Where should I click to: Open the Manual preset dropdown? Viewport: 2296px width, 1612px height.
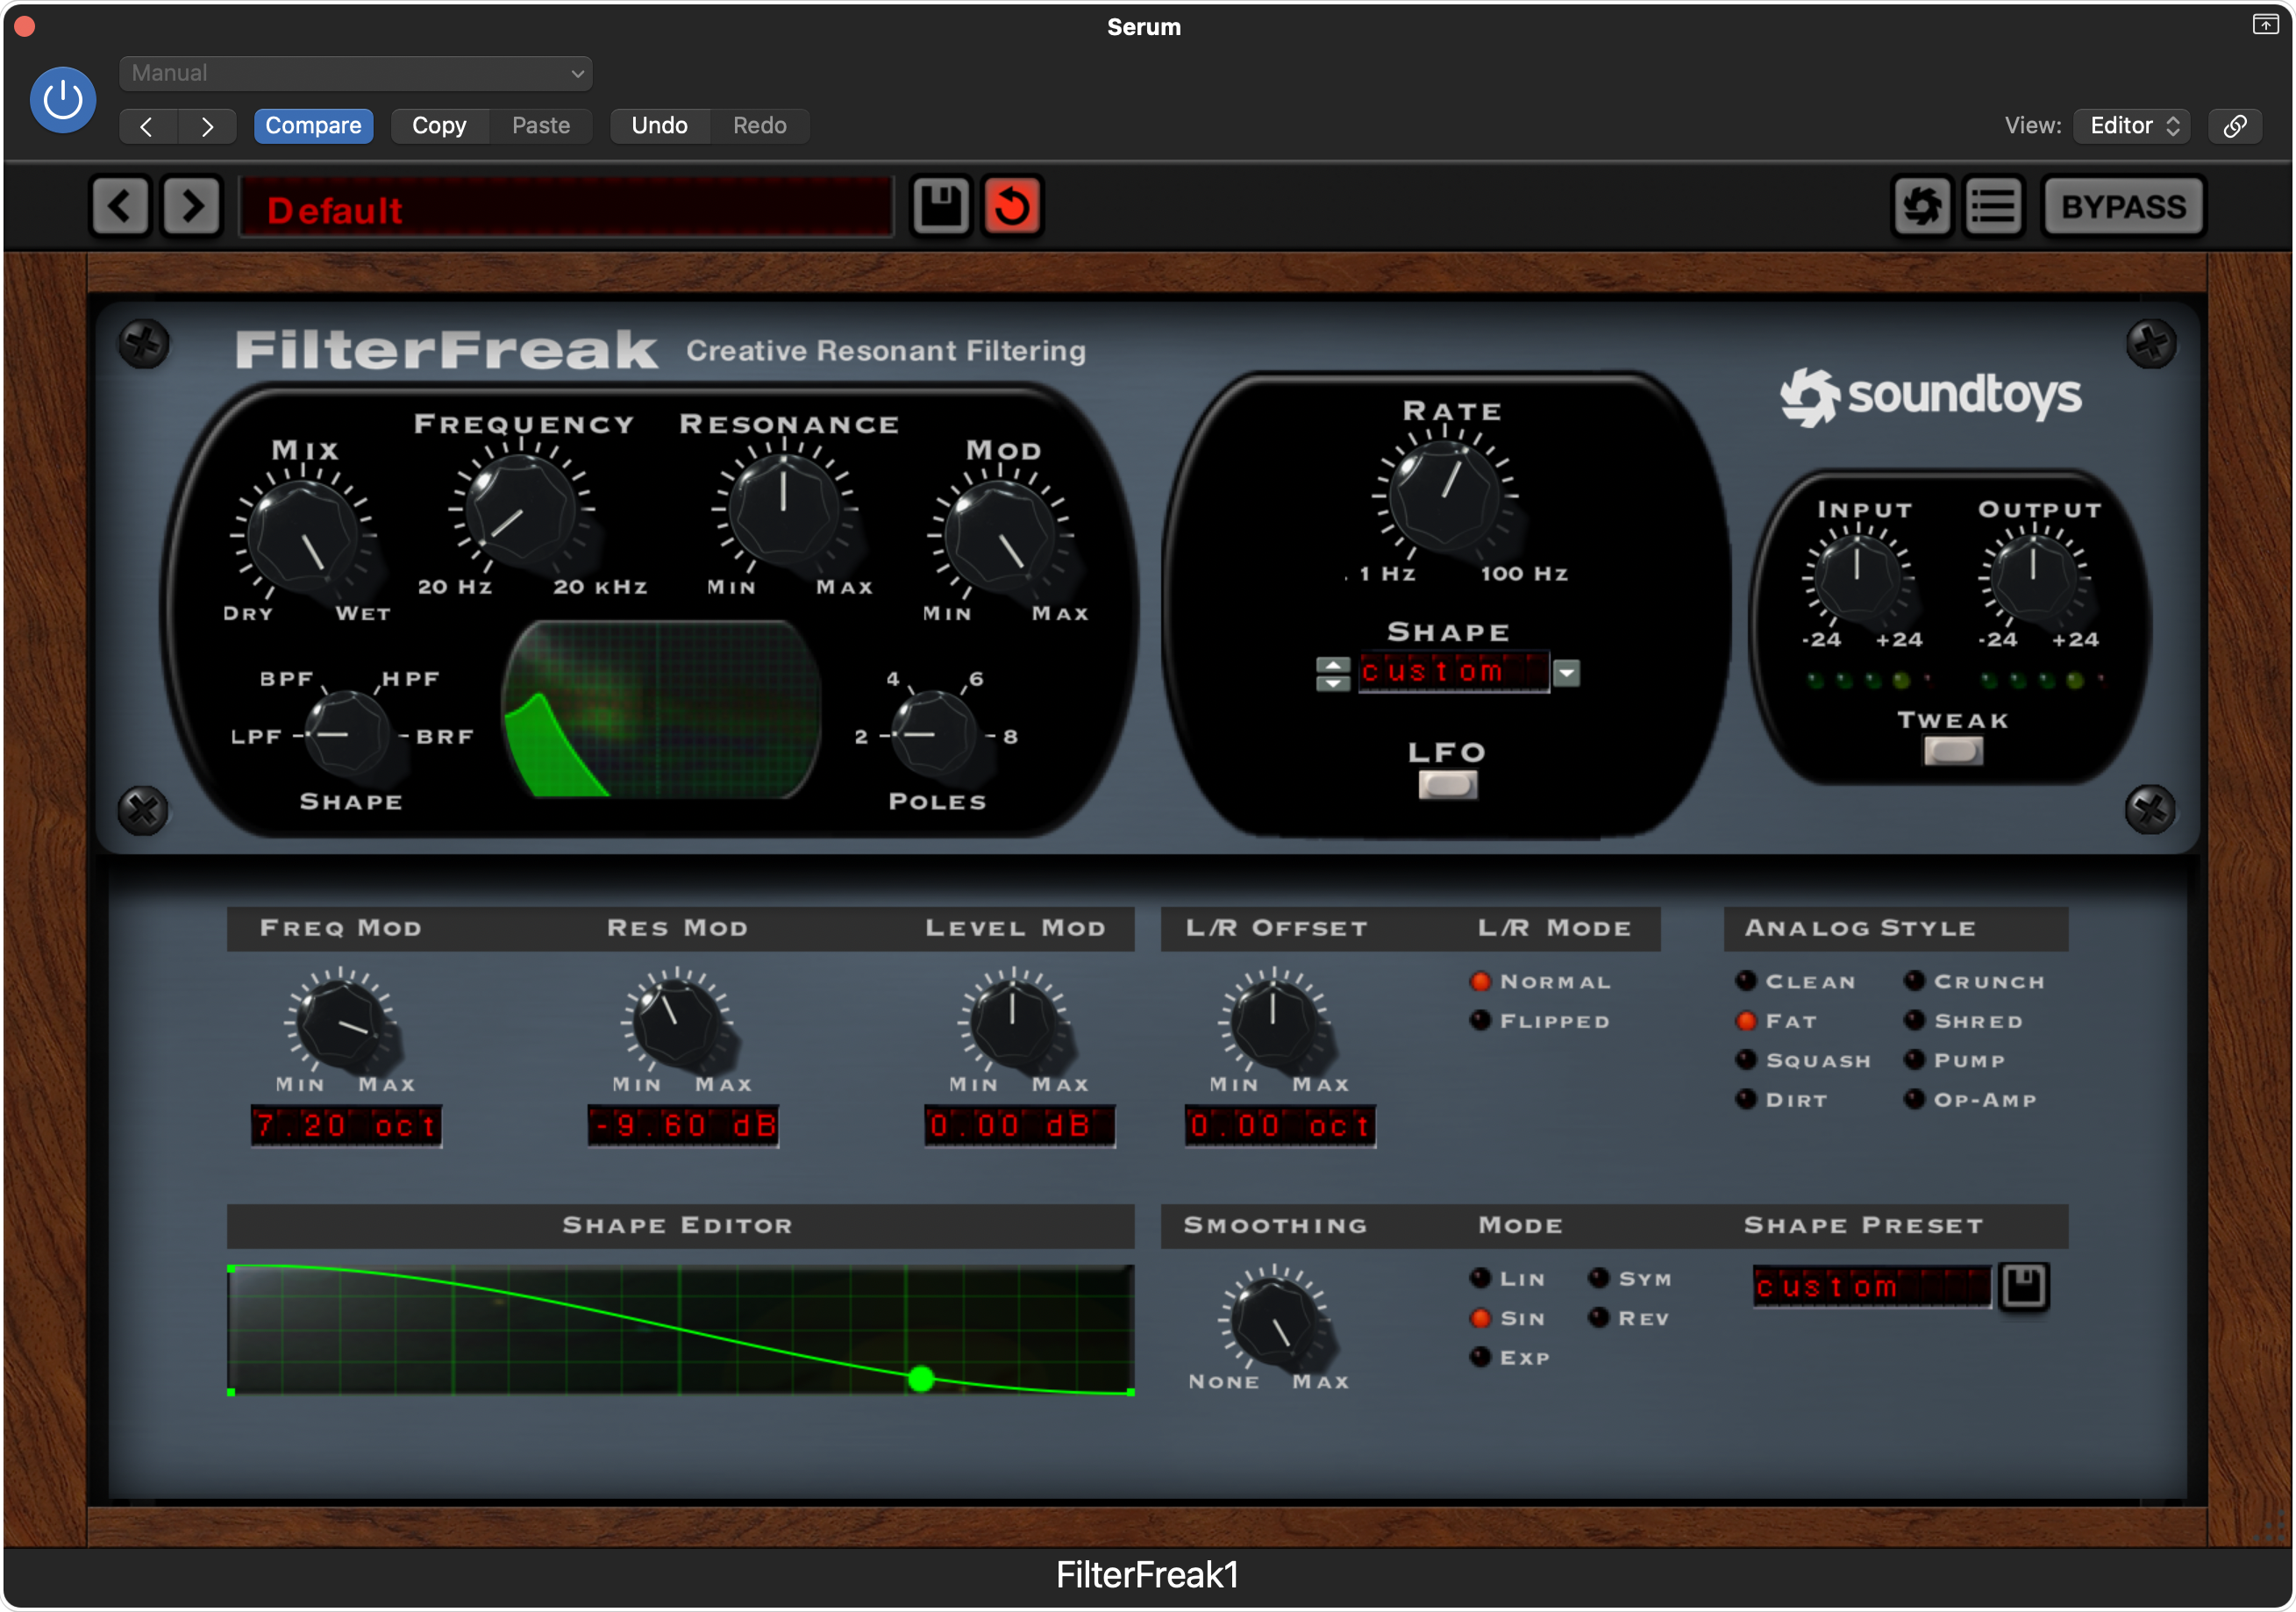[x=356, y=73]
